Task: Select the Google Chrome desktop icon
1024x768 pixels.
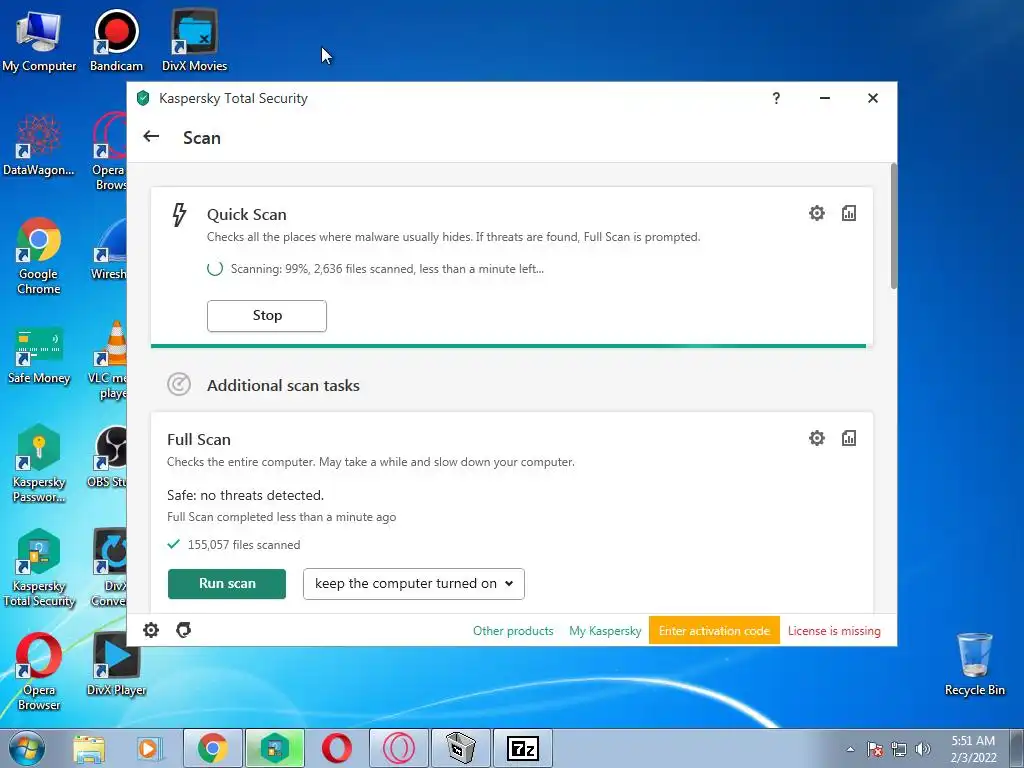Action: click(x=39, y=256)
